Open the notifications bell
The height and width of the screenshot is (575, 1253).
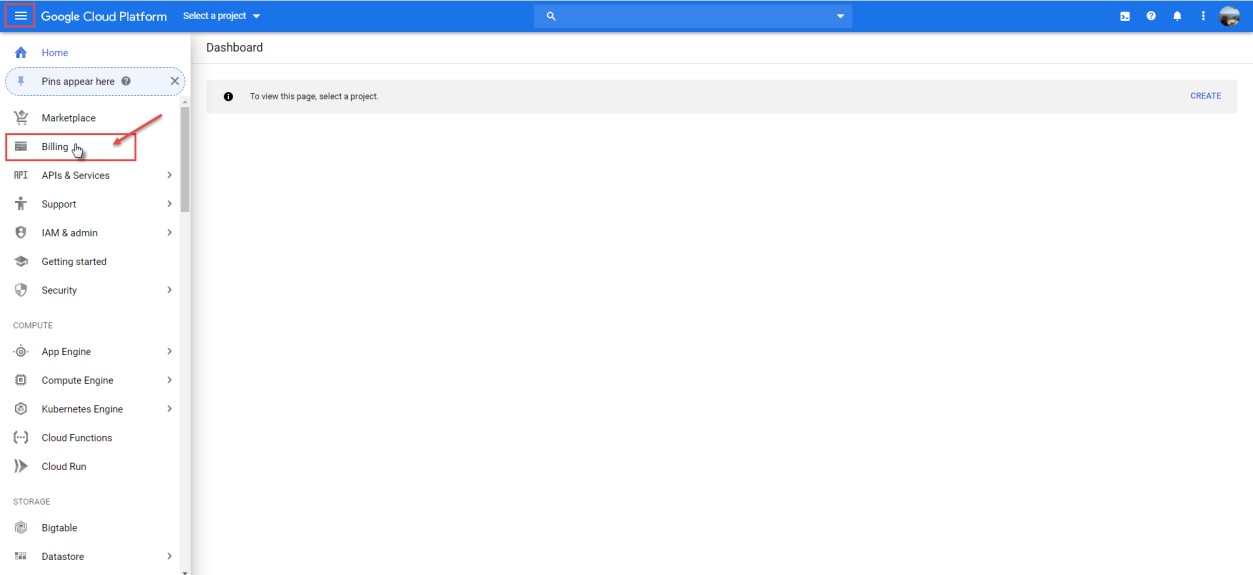(1177, 16)
